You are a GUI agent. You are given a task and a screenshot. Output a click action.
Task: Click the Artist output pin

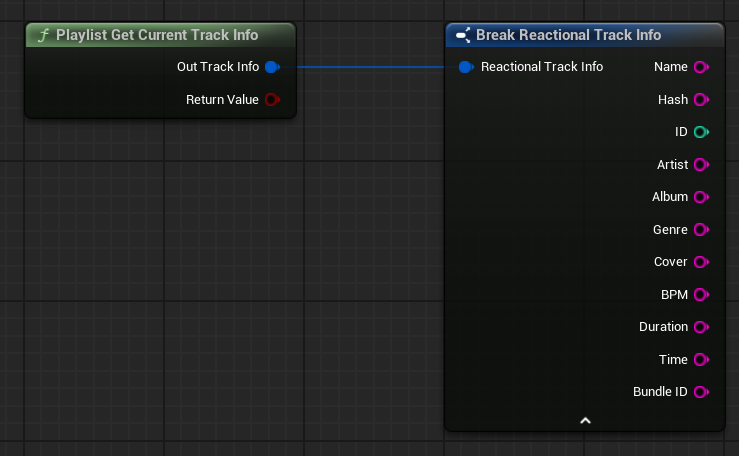click(x=701, y=164)
